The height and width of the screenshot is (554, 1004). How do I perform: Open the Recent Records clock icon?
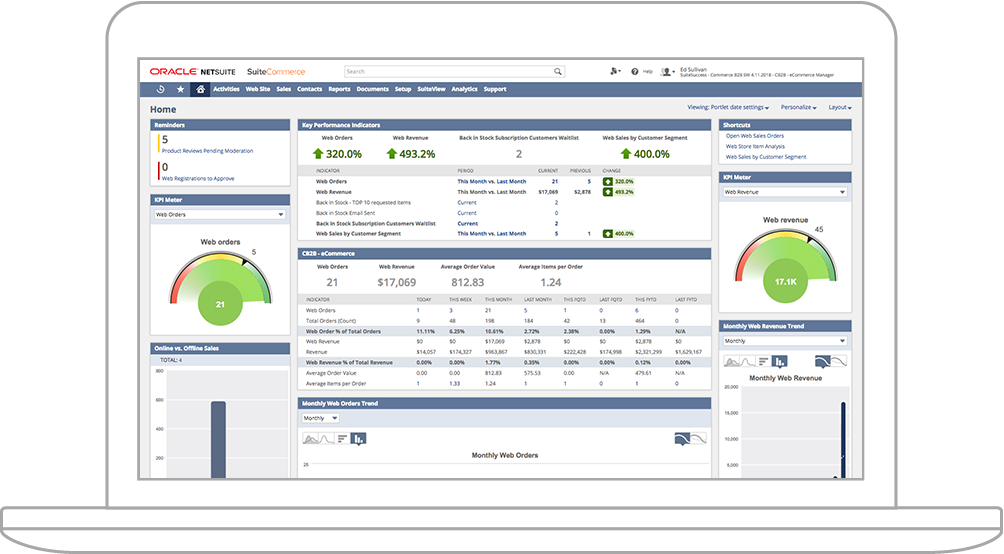pyautogui.click(x=160, y=89)
